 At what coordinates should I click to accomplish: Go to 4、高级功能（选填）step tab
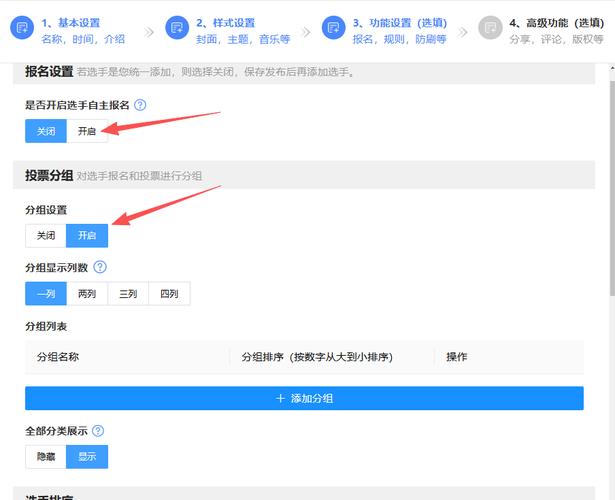[x=557, y=23]
